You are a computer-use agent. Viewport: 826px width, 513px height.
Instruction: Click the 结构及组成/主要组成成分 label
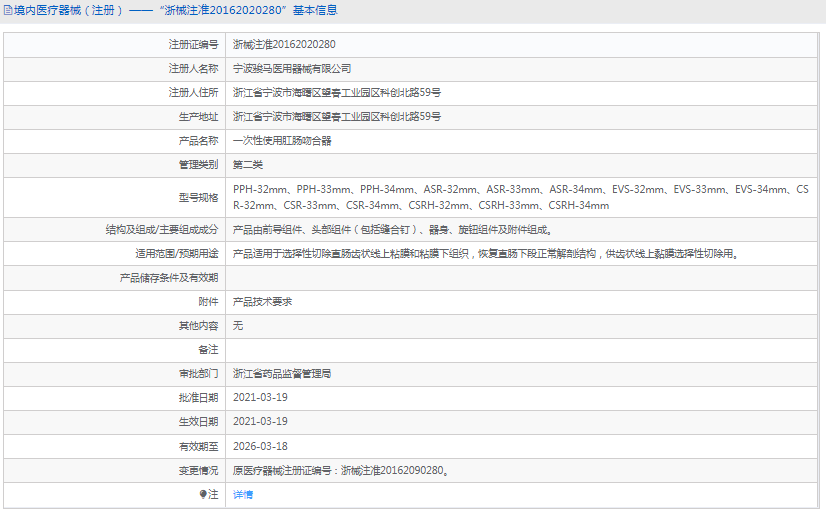click(x=162, y=230)
